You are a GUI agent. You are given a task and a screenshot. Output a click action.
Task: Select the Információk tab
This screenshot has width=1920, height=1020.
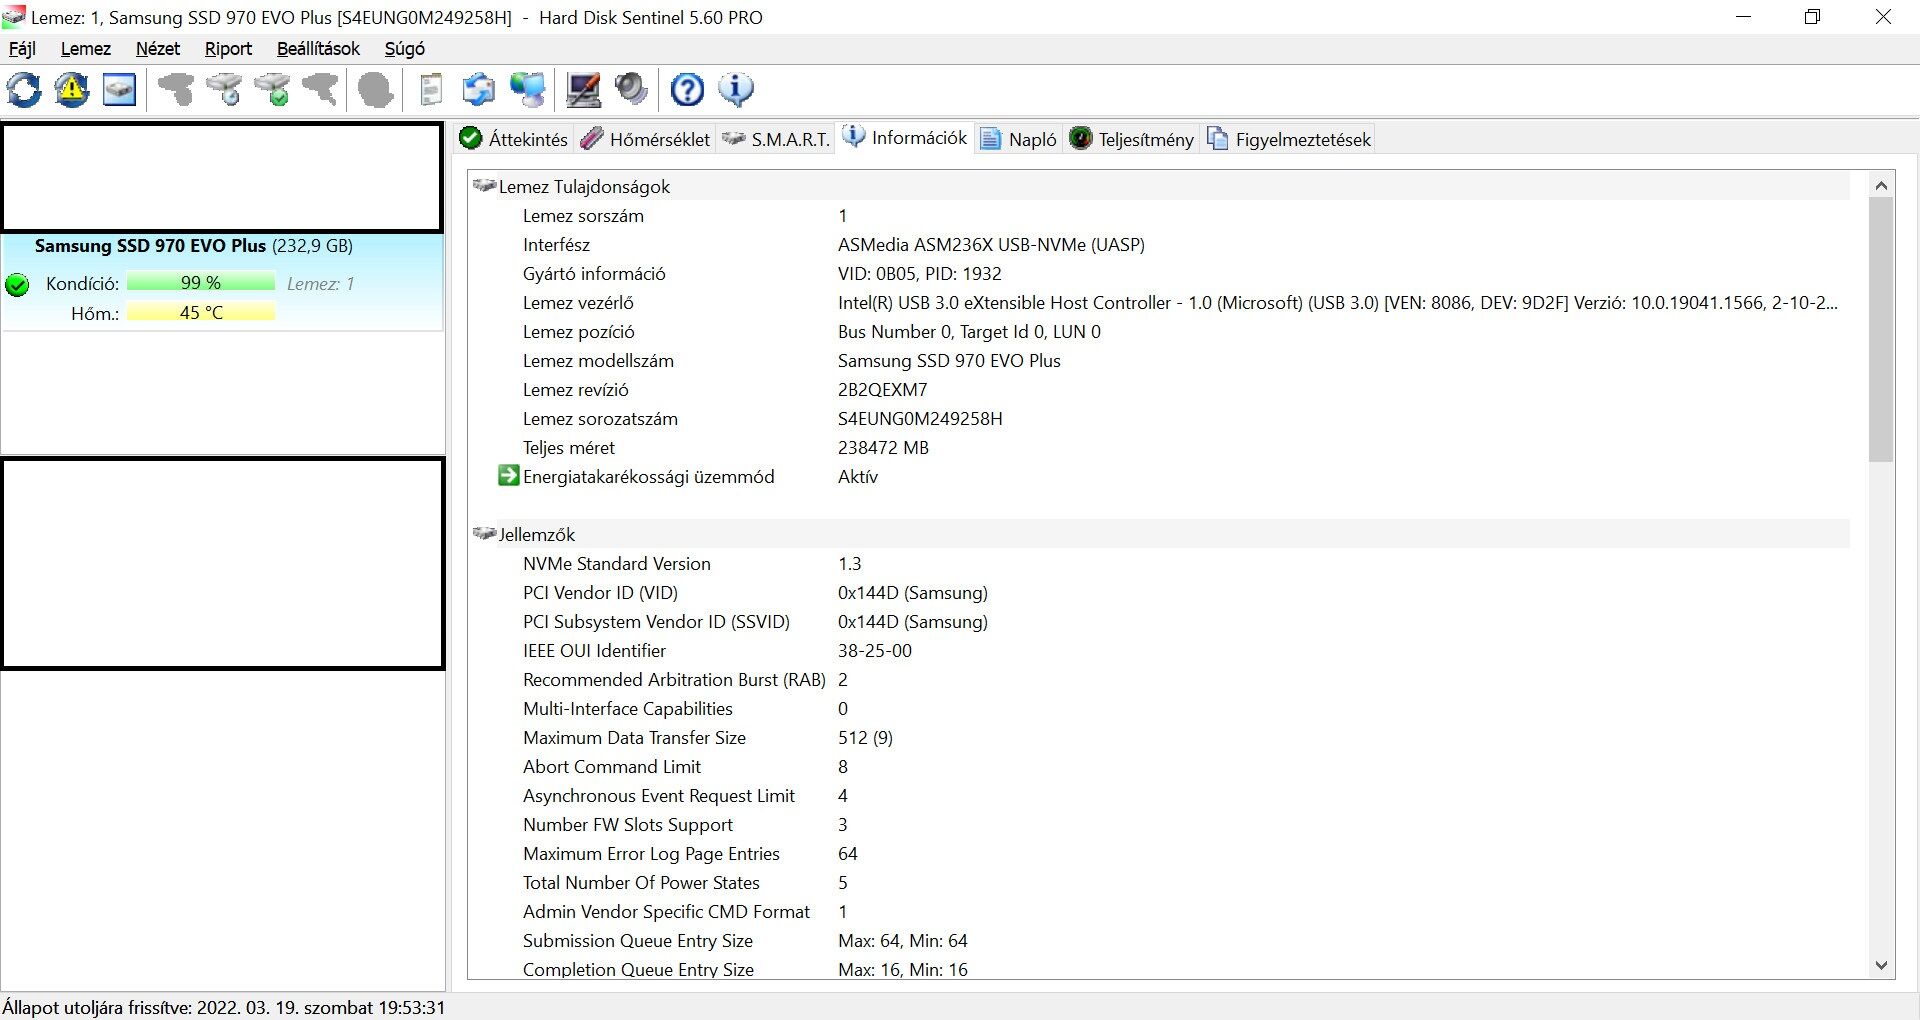point(906,138)
